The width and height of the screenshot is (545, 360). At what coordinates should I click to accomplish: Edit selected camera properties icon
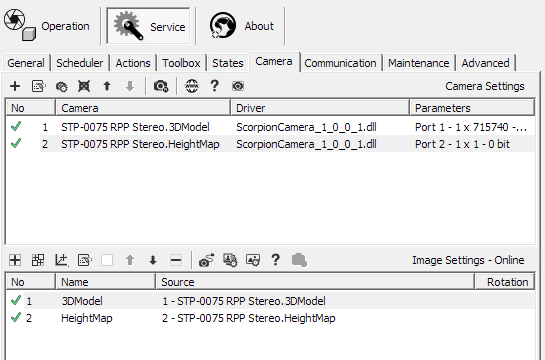click(38, 86)
